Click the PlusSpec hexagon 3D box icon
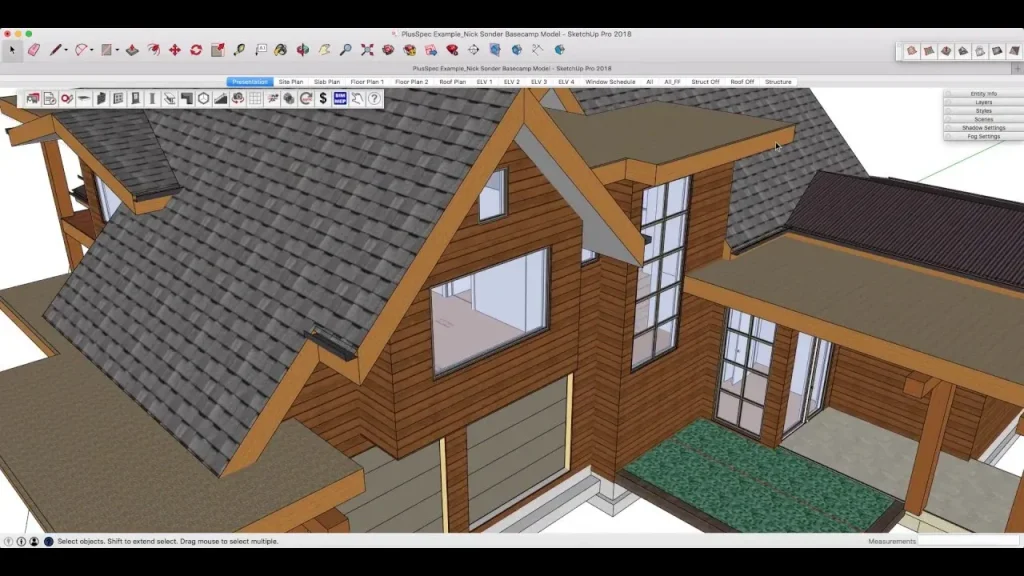Screen dimensions: 1024x576 (x=204, y=99)
